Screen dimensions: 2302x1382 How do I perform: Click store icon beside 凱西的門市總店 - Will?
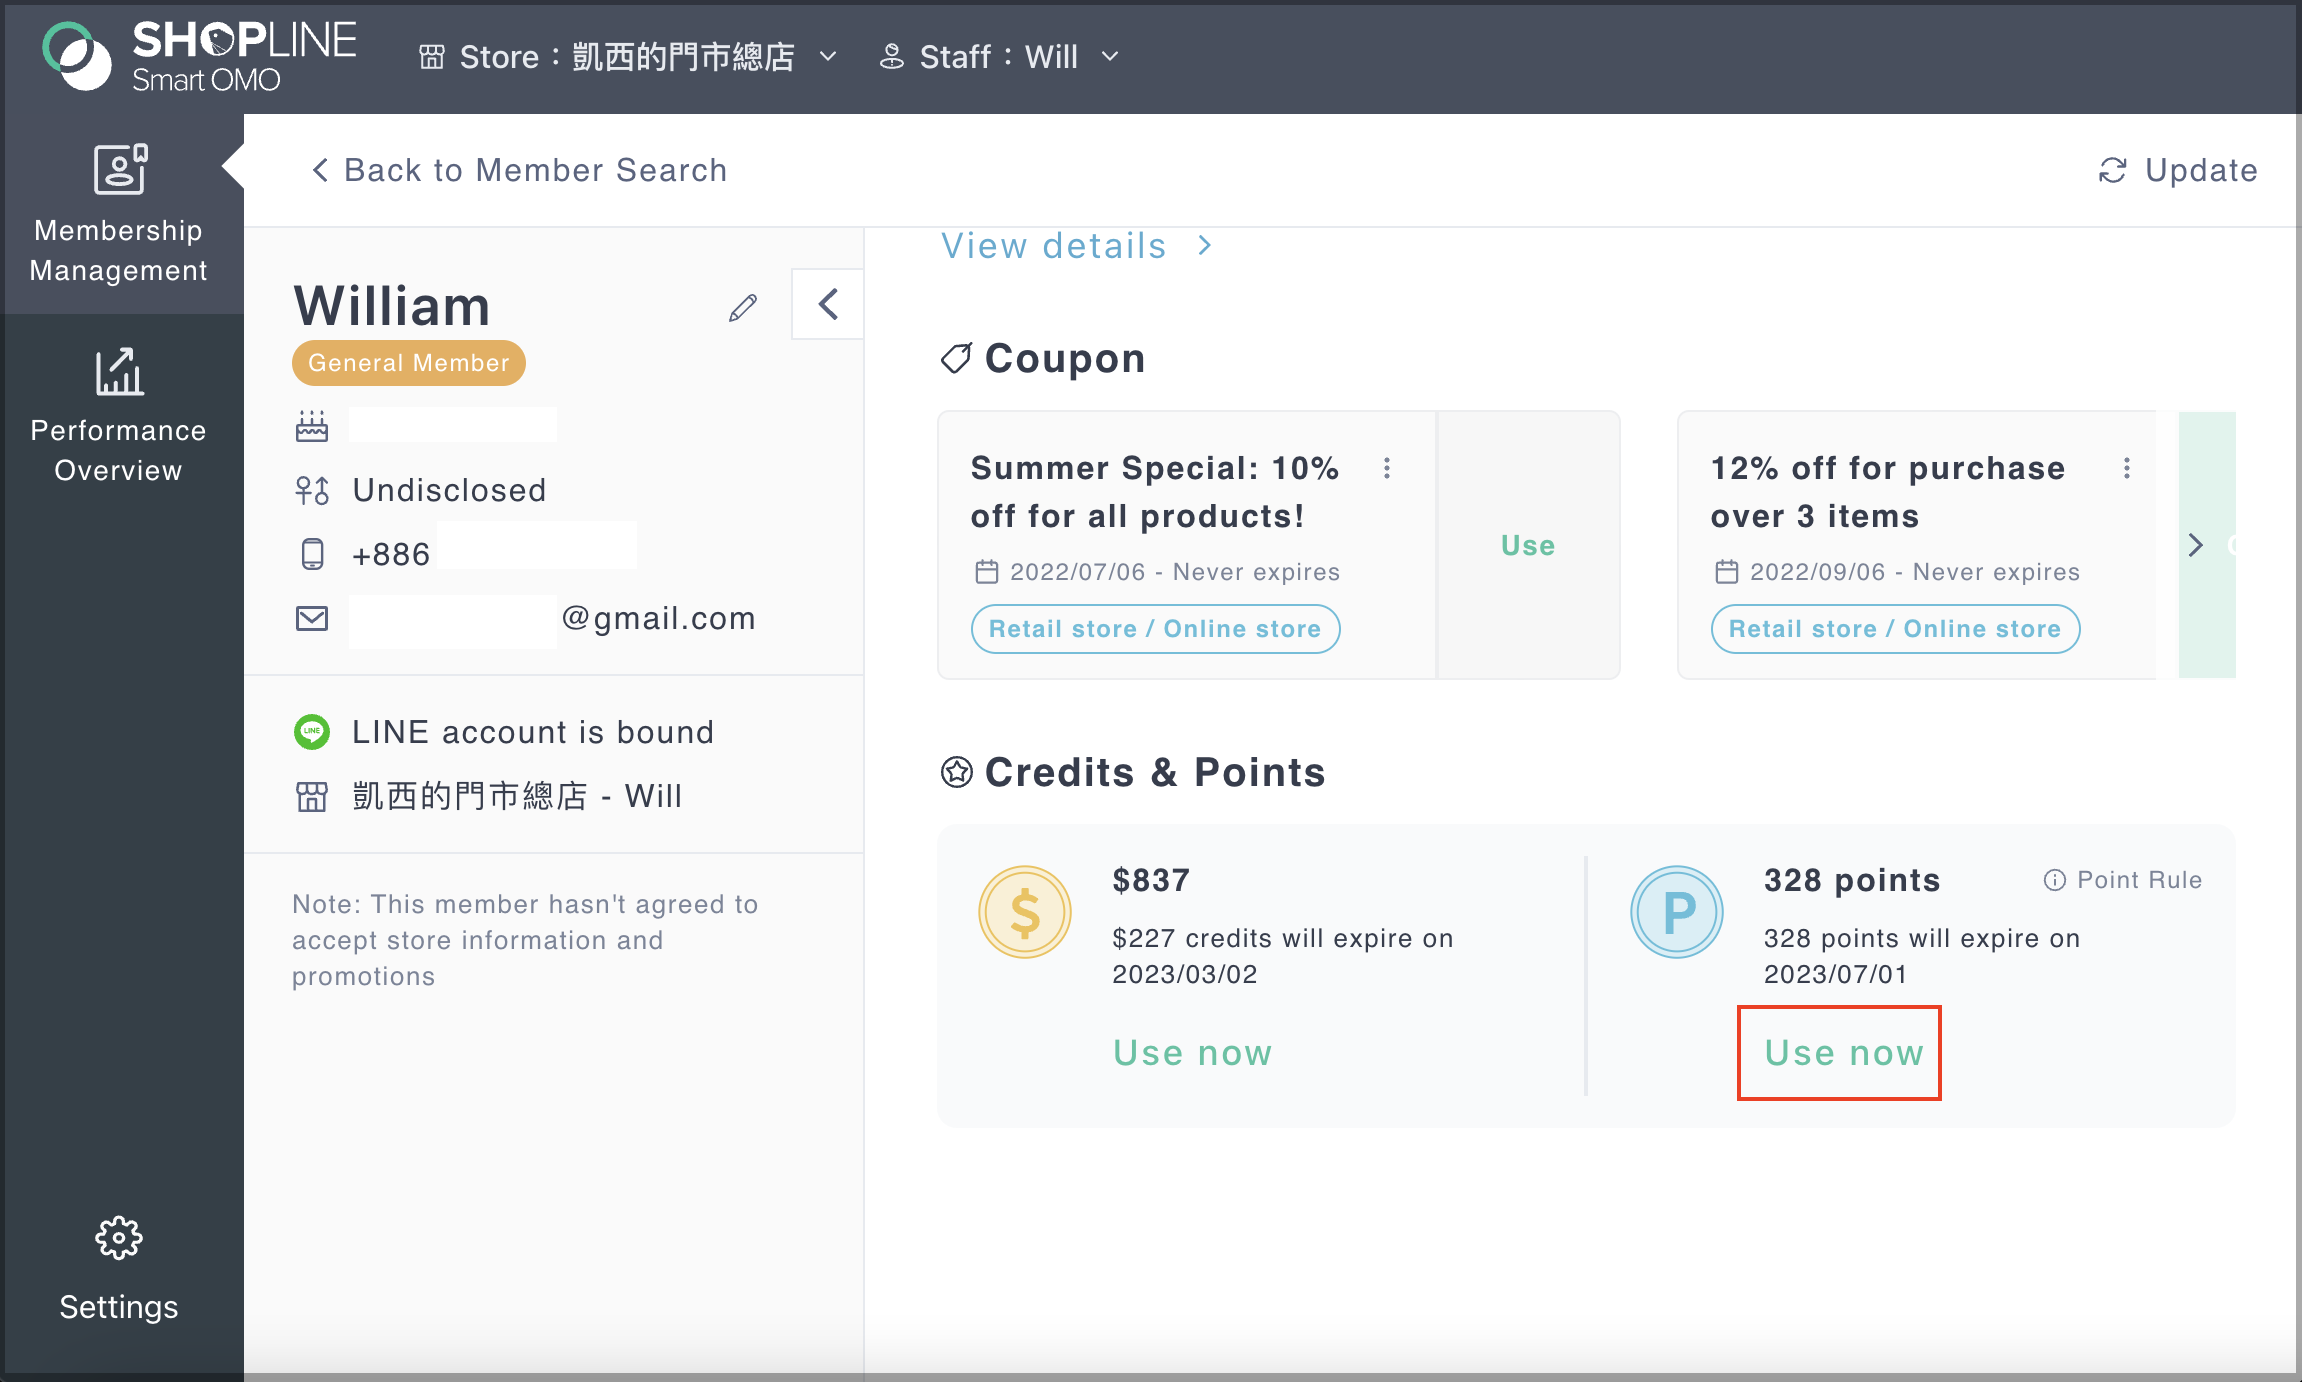[x=312, y=797]
